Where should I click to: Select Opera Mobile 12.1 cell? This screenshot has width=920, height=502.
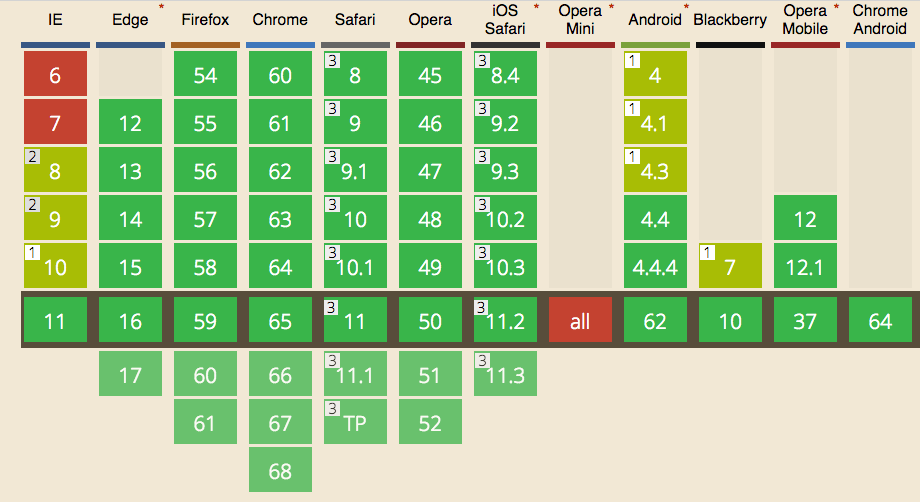click(x=805, y=267)
